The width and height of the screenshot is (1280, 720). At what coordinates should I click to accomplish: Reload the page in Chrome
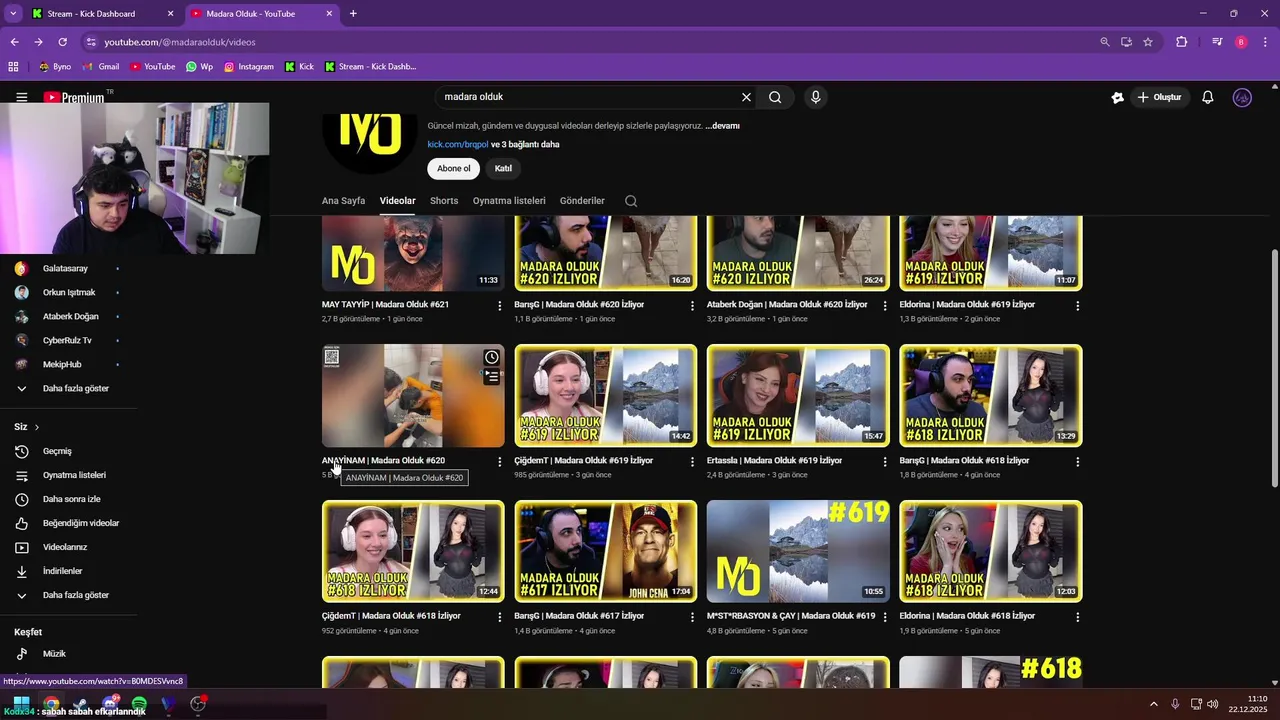pos(62,42)
